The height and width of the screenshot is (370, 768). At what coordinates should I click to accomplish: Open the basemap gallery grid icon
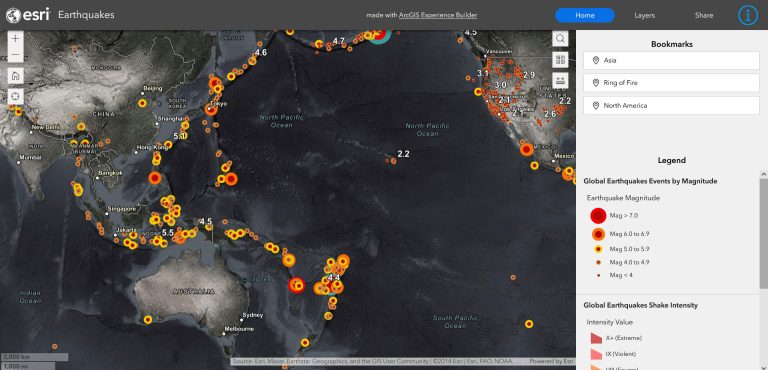click(560, 60)
